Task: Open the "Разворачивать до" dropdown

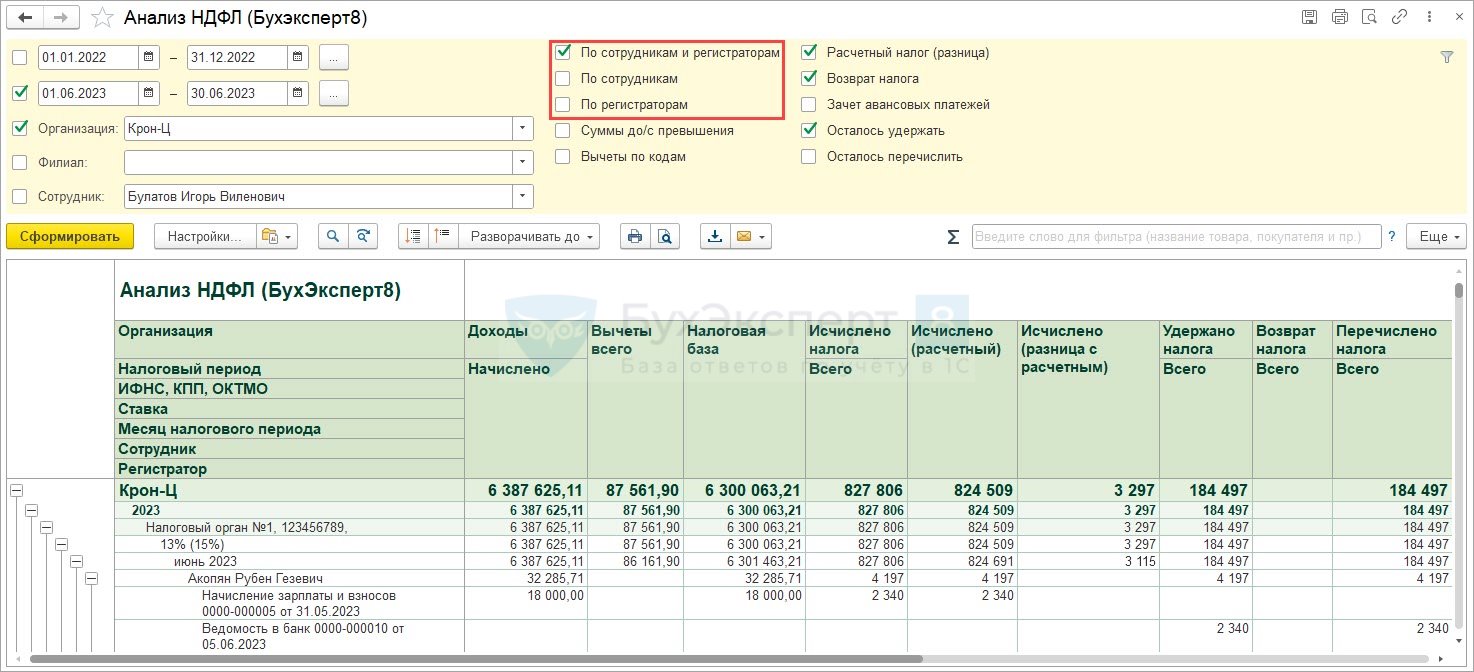Action: tap(529, 237)
